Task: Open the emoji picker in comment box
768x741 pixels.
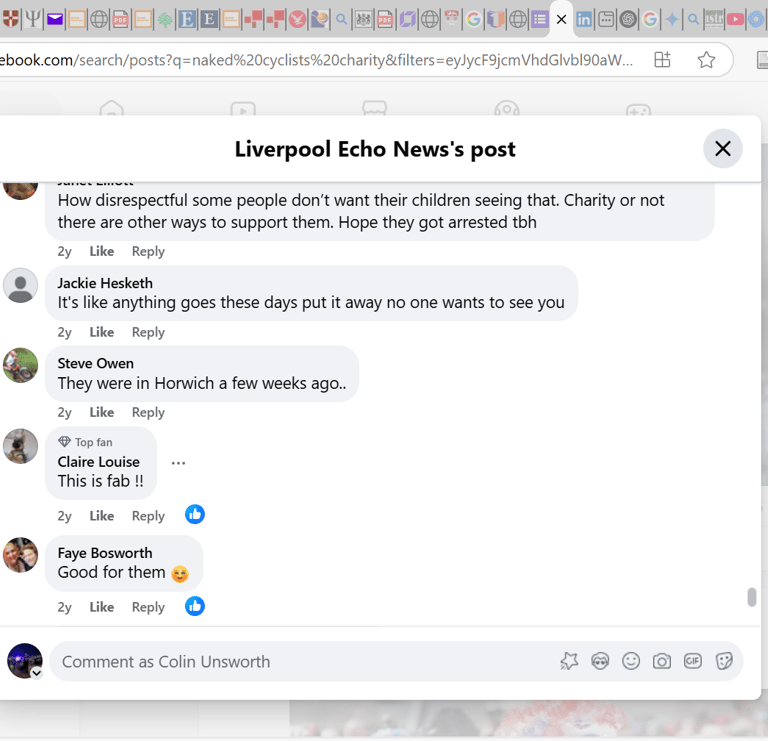Action: point(631,661)
